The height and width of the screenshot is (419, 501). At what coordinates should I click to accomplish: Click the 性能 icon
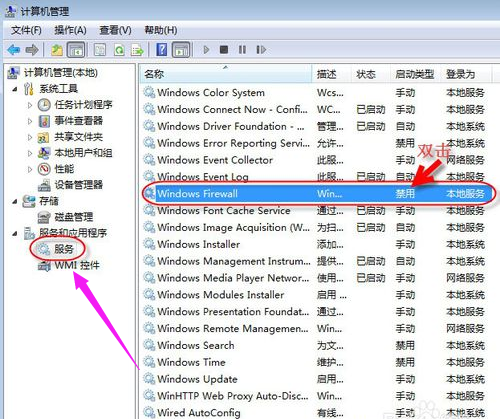click(44, 169)
